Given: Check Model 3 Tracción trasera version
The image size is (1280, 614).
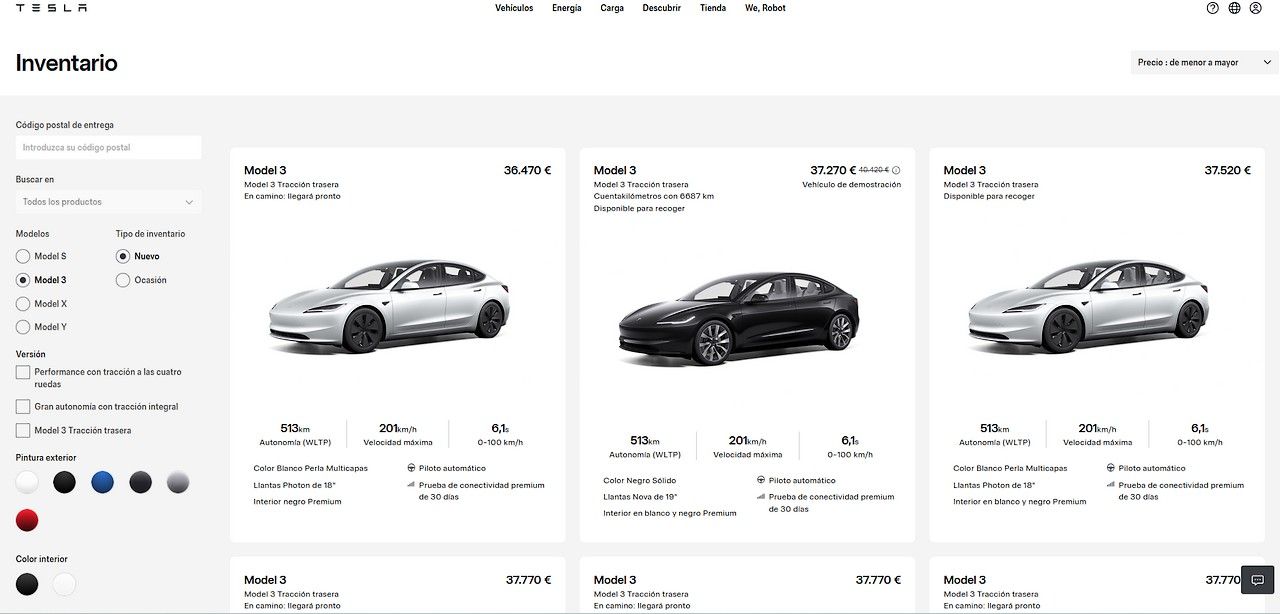Looking at the screenshot, I should (23, 431).
